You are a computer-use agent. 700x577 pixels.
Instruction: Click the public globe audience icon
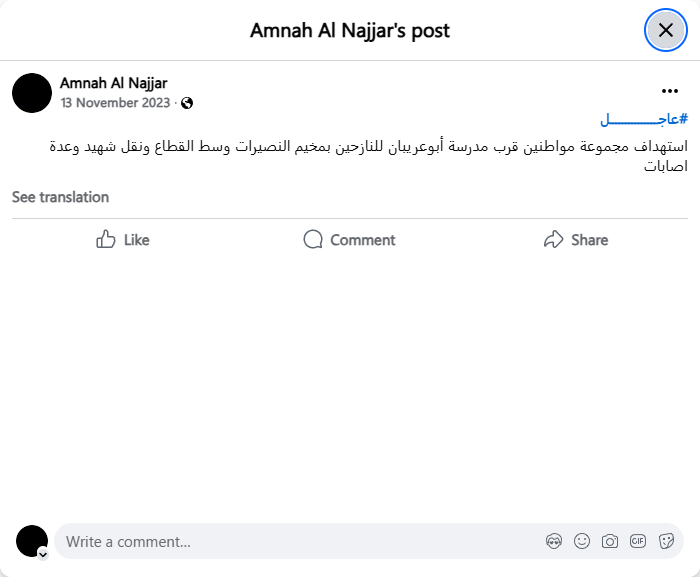(x=187, y=103)
